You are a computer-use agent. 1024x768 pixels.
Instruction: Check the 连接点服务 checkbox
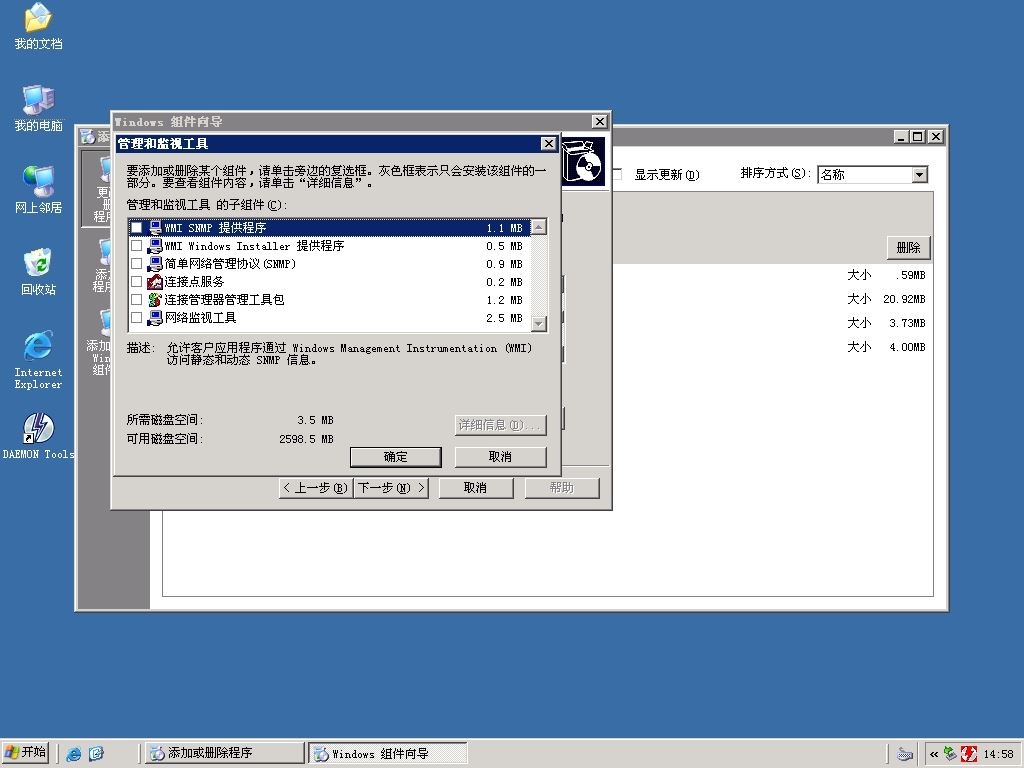coord(136,282)
